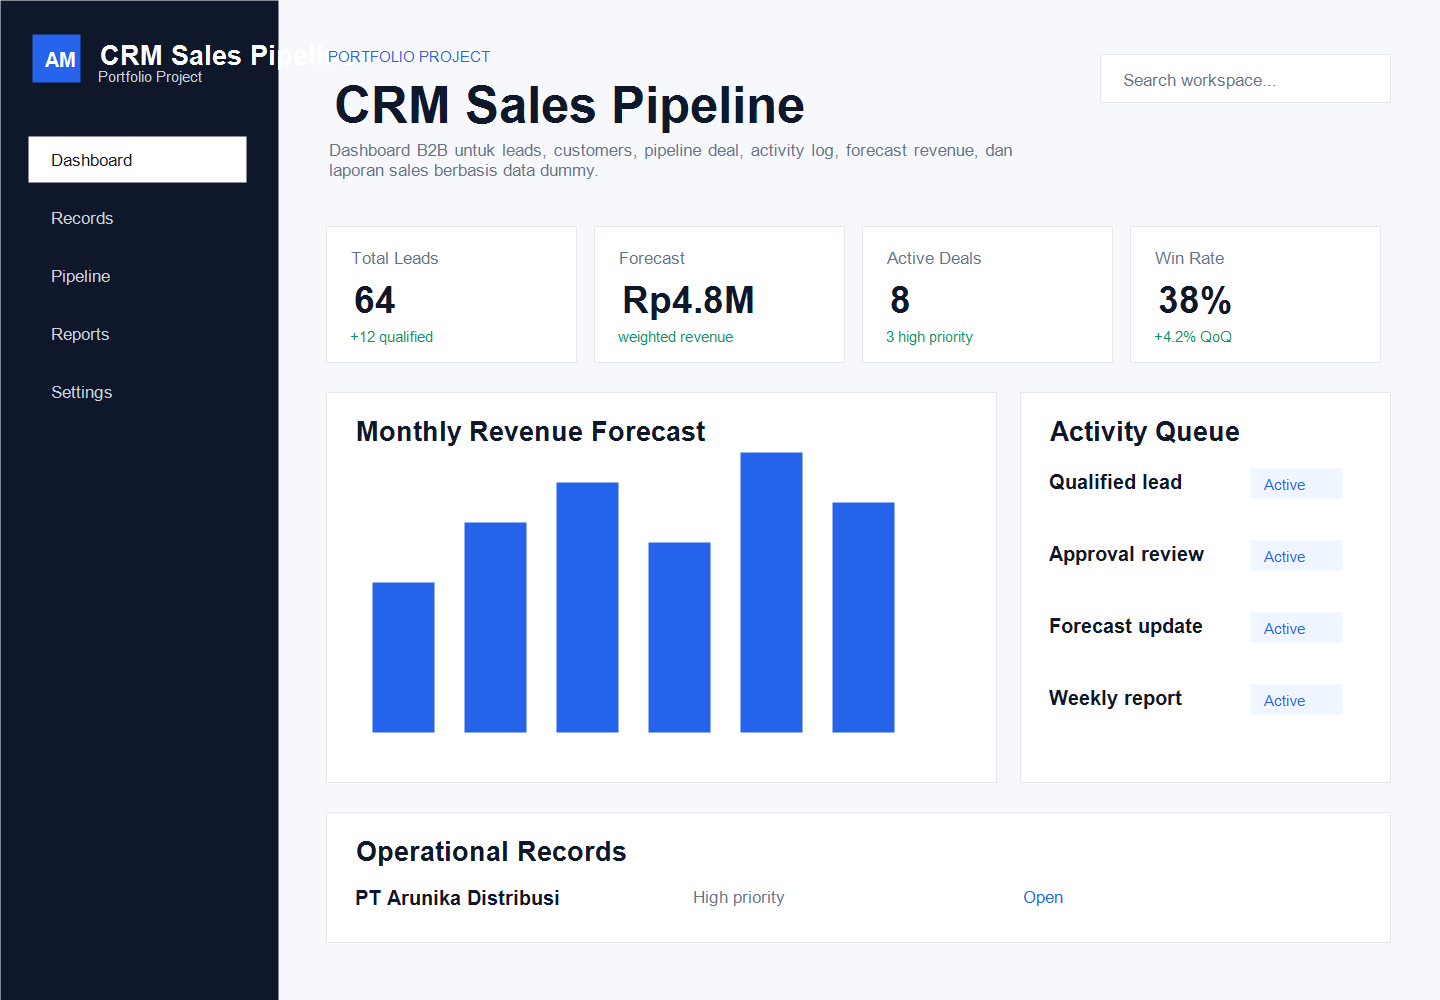Screen dimensions: 1440x1000
Task: Click Active badge for Qualified lead
Action: pos(1296,484)
